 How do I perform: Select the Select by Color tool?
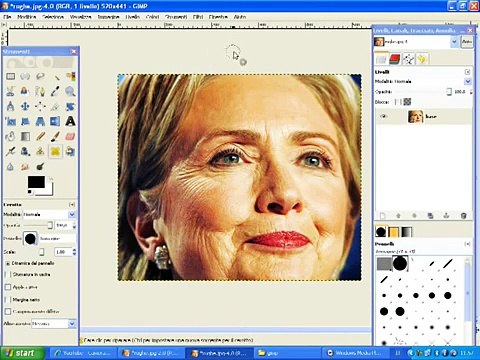click(x=70, y=76)
